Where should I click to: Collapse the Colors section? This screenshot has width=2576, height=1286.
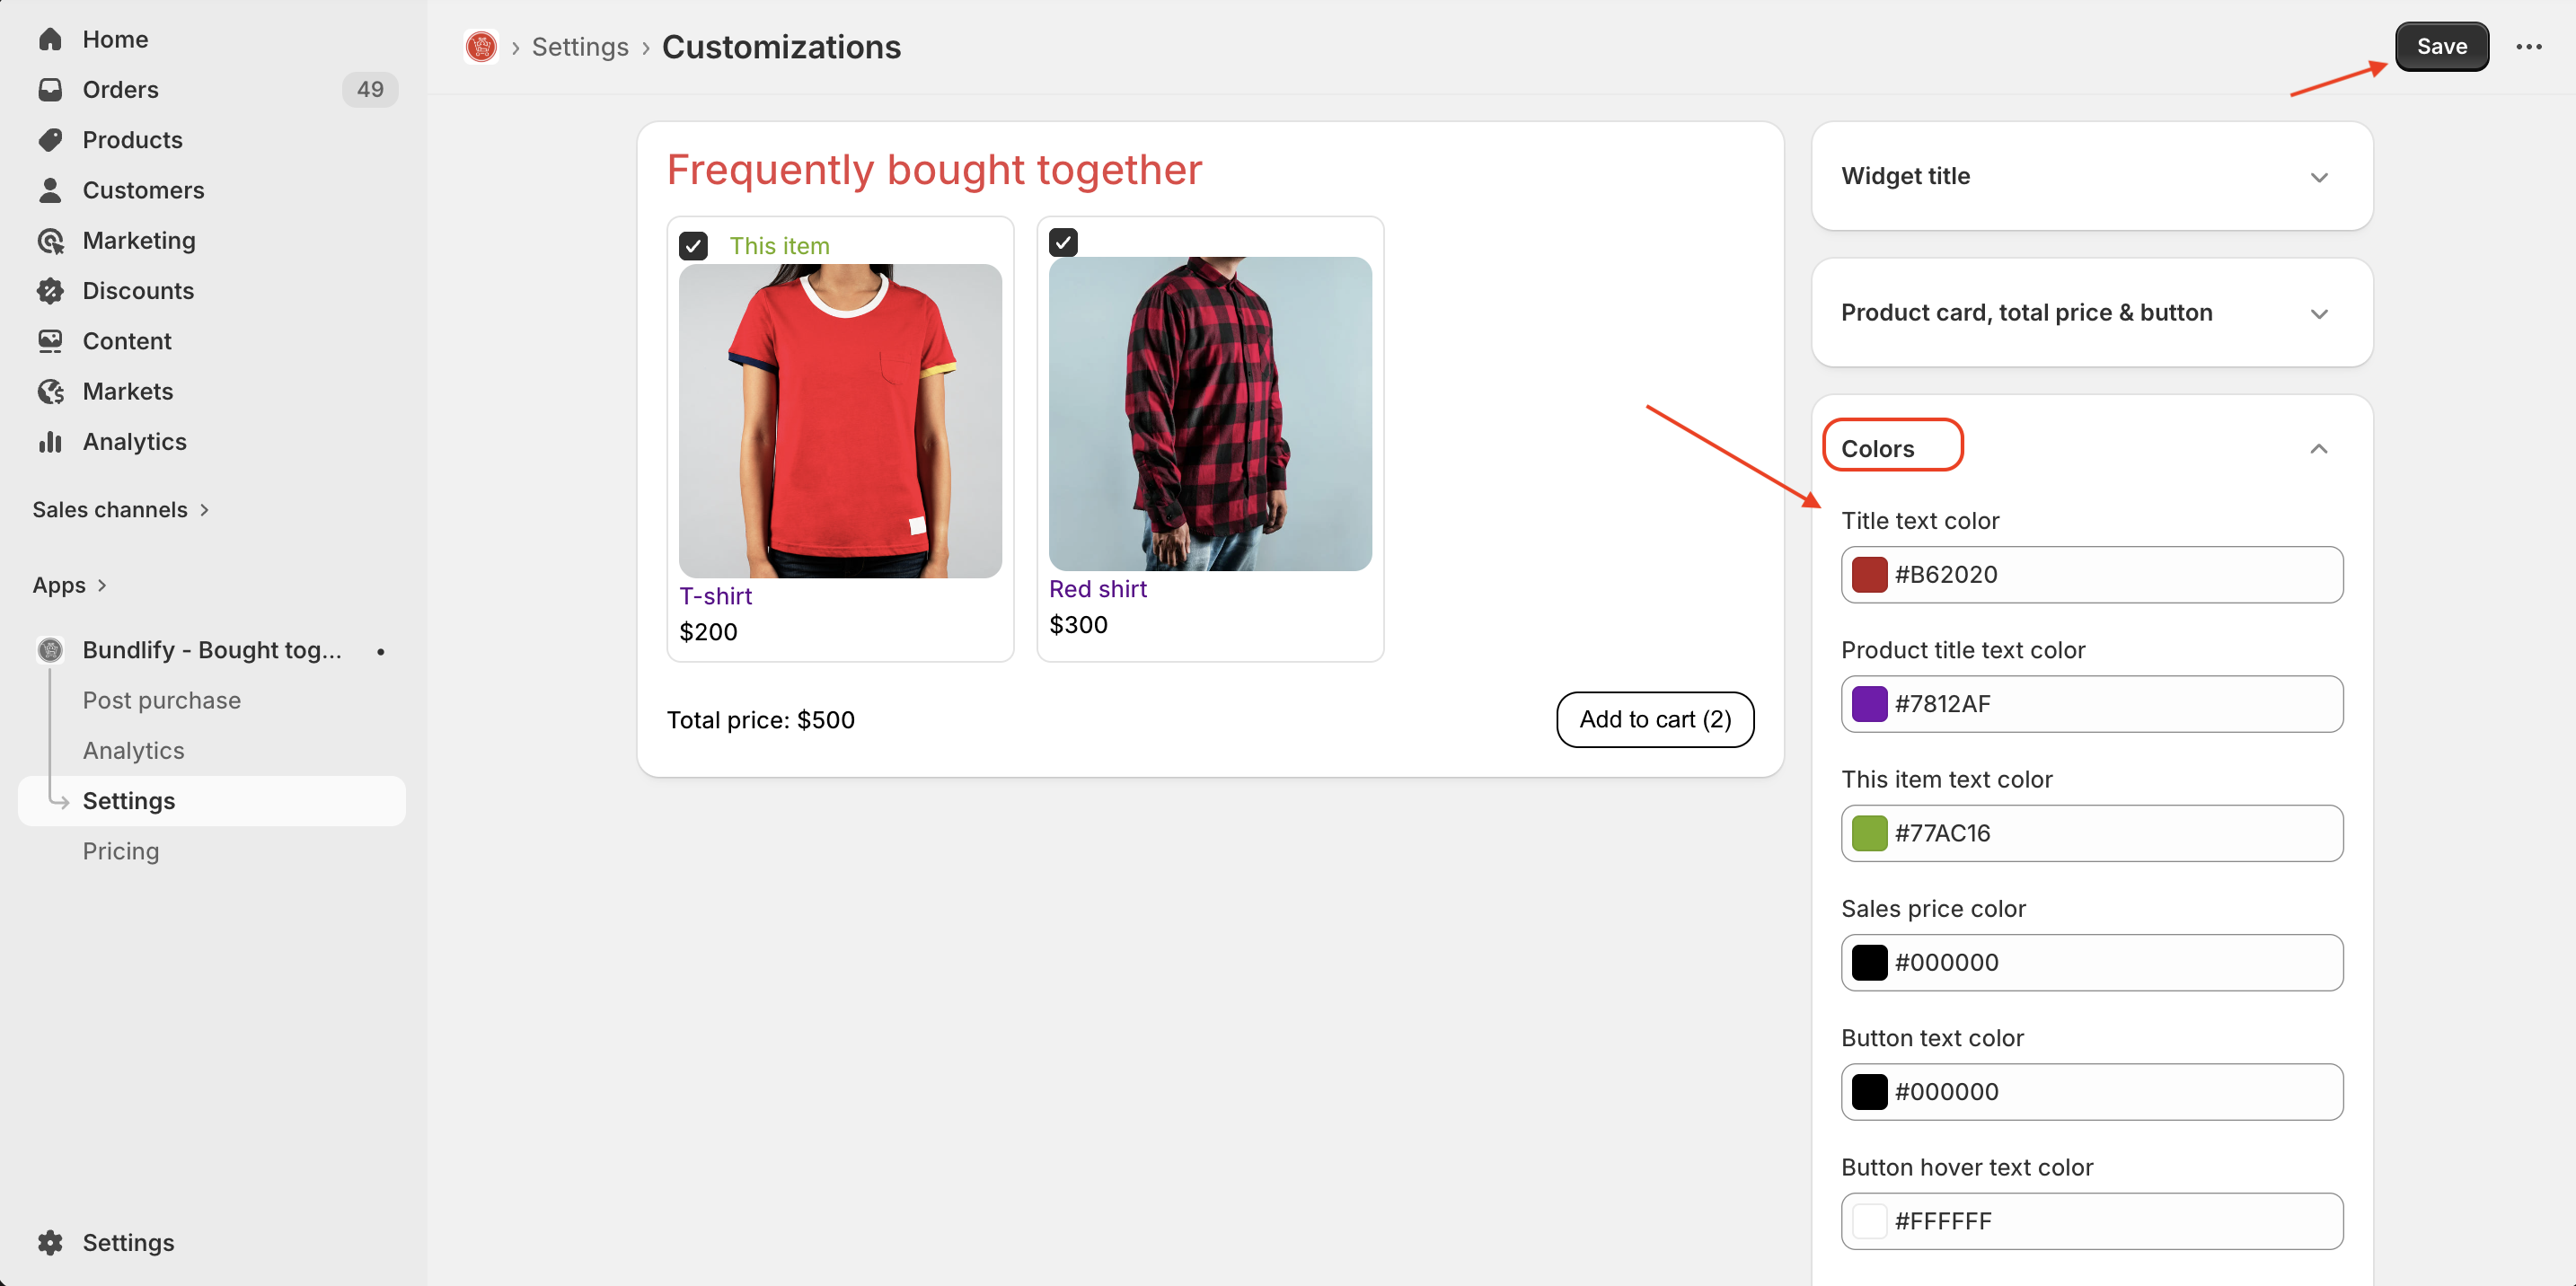tap(2319, 449)
